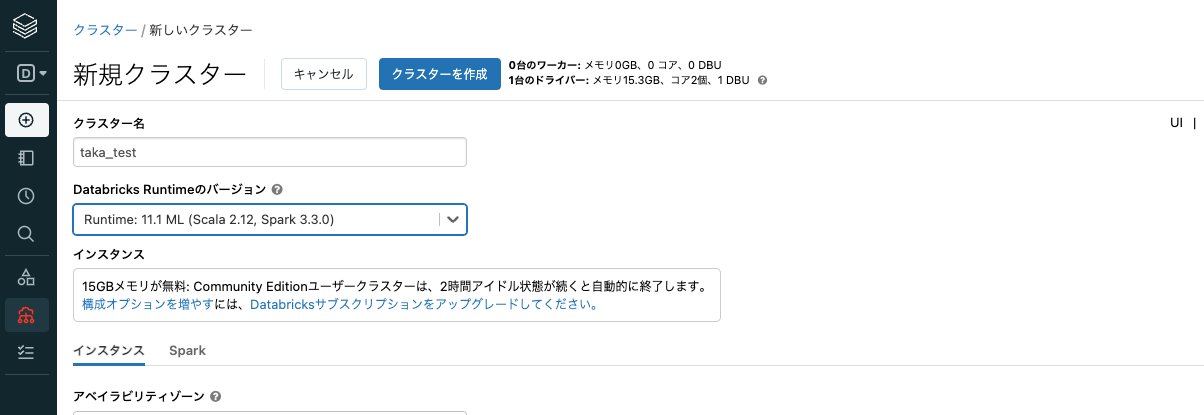
Task: Open the Workflows jobs checklist icon
Action: click(27, 352)
